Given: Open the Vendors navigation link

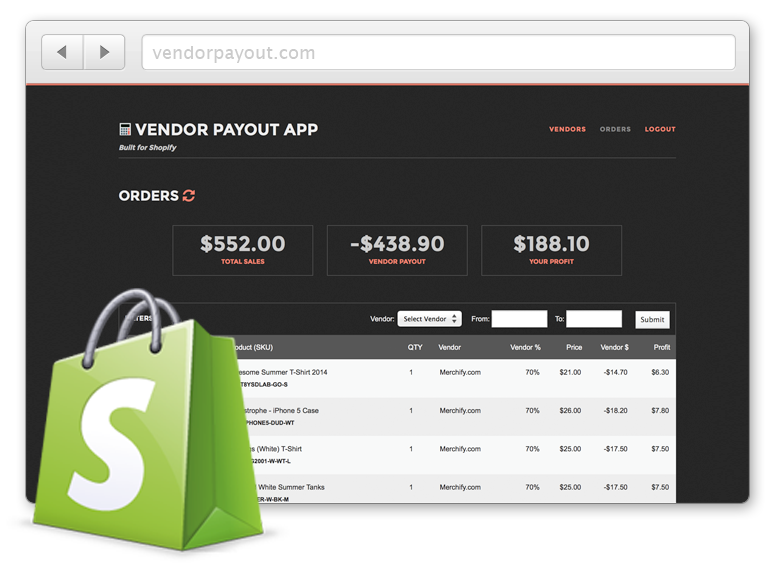Looking at the screenshot, I should (x=567, y=129).
